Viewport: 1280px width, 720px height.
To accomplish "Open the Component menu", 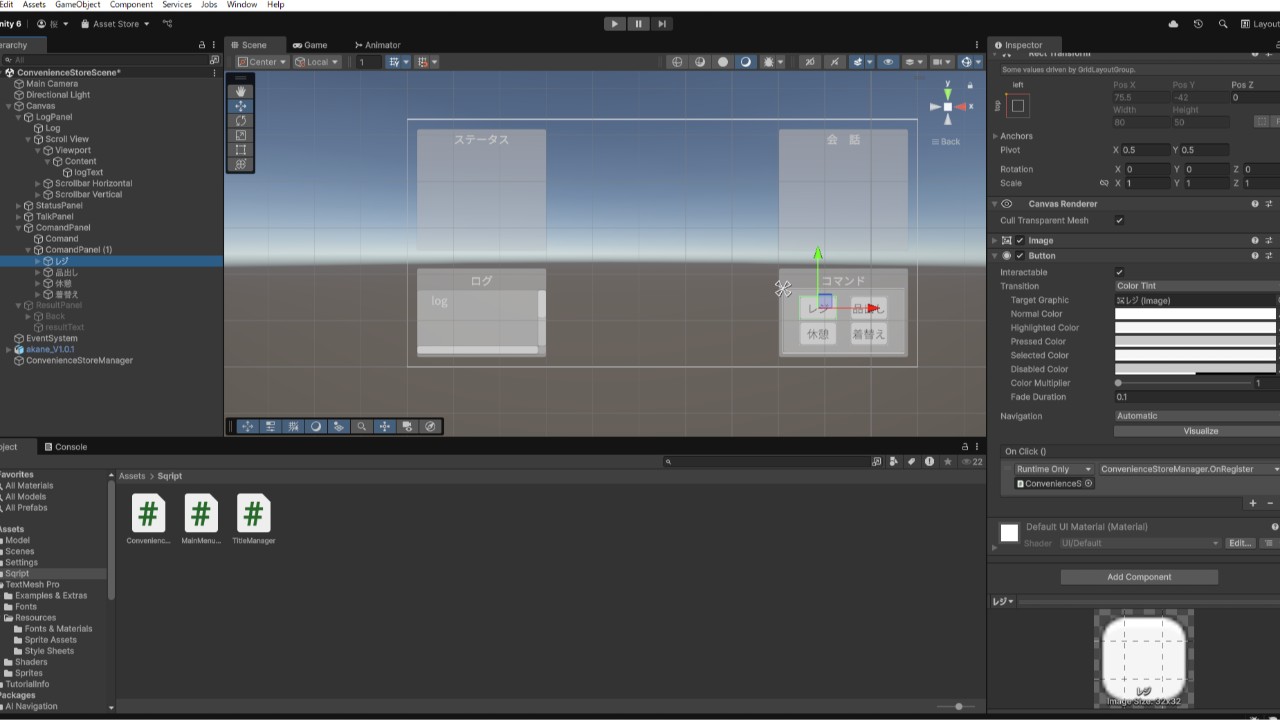I will click(x=131, y=5).
